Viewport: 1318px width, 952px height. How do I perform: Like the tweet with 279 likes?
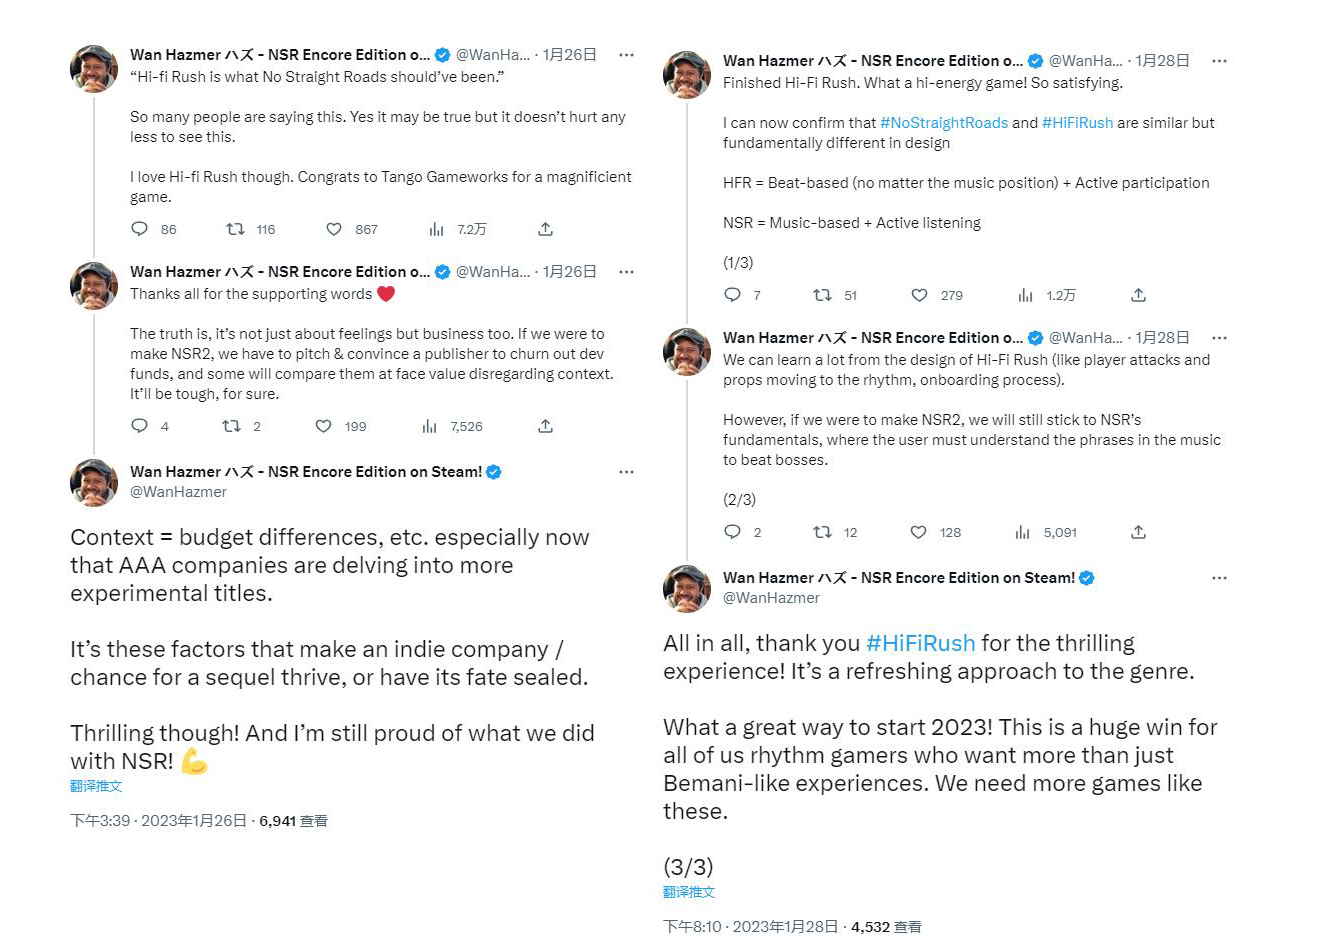[x=919, y=295]
